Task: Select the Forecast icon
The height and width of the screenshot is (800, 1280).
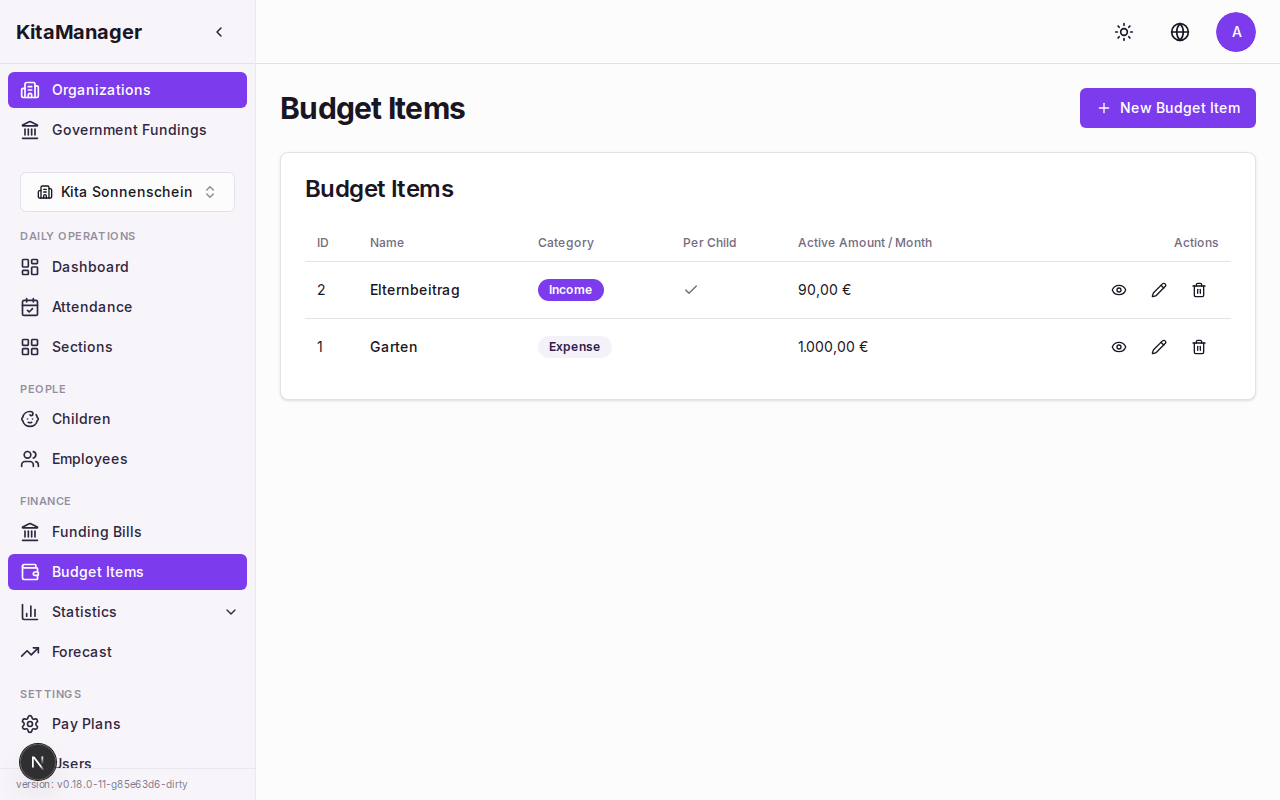Action: click(x=31, y=652)
